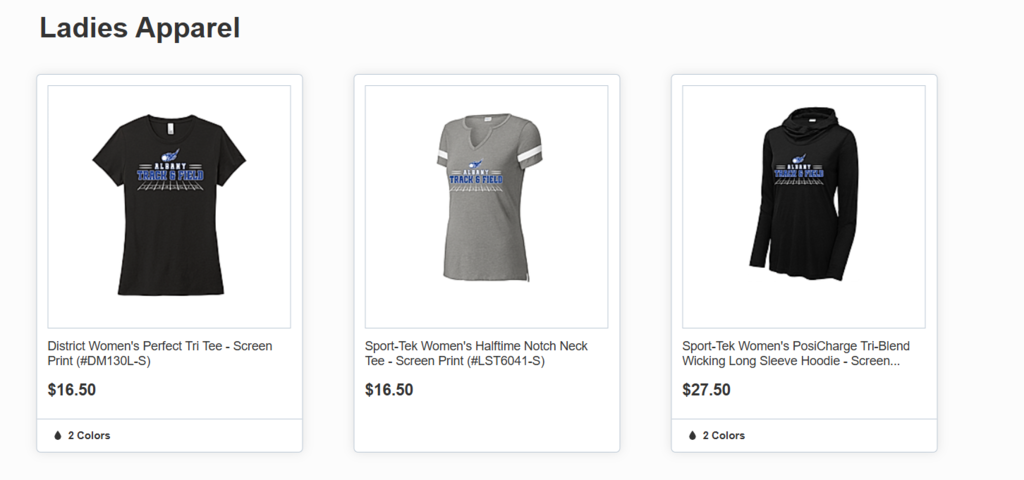Click the droplet icon under the Perfect Tri Tee
The height and width of the screenshot is (480, 1024).
pos(57,436)
